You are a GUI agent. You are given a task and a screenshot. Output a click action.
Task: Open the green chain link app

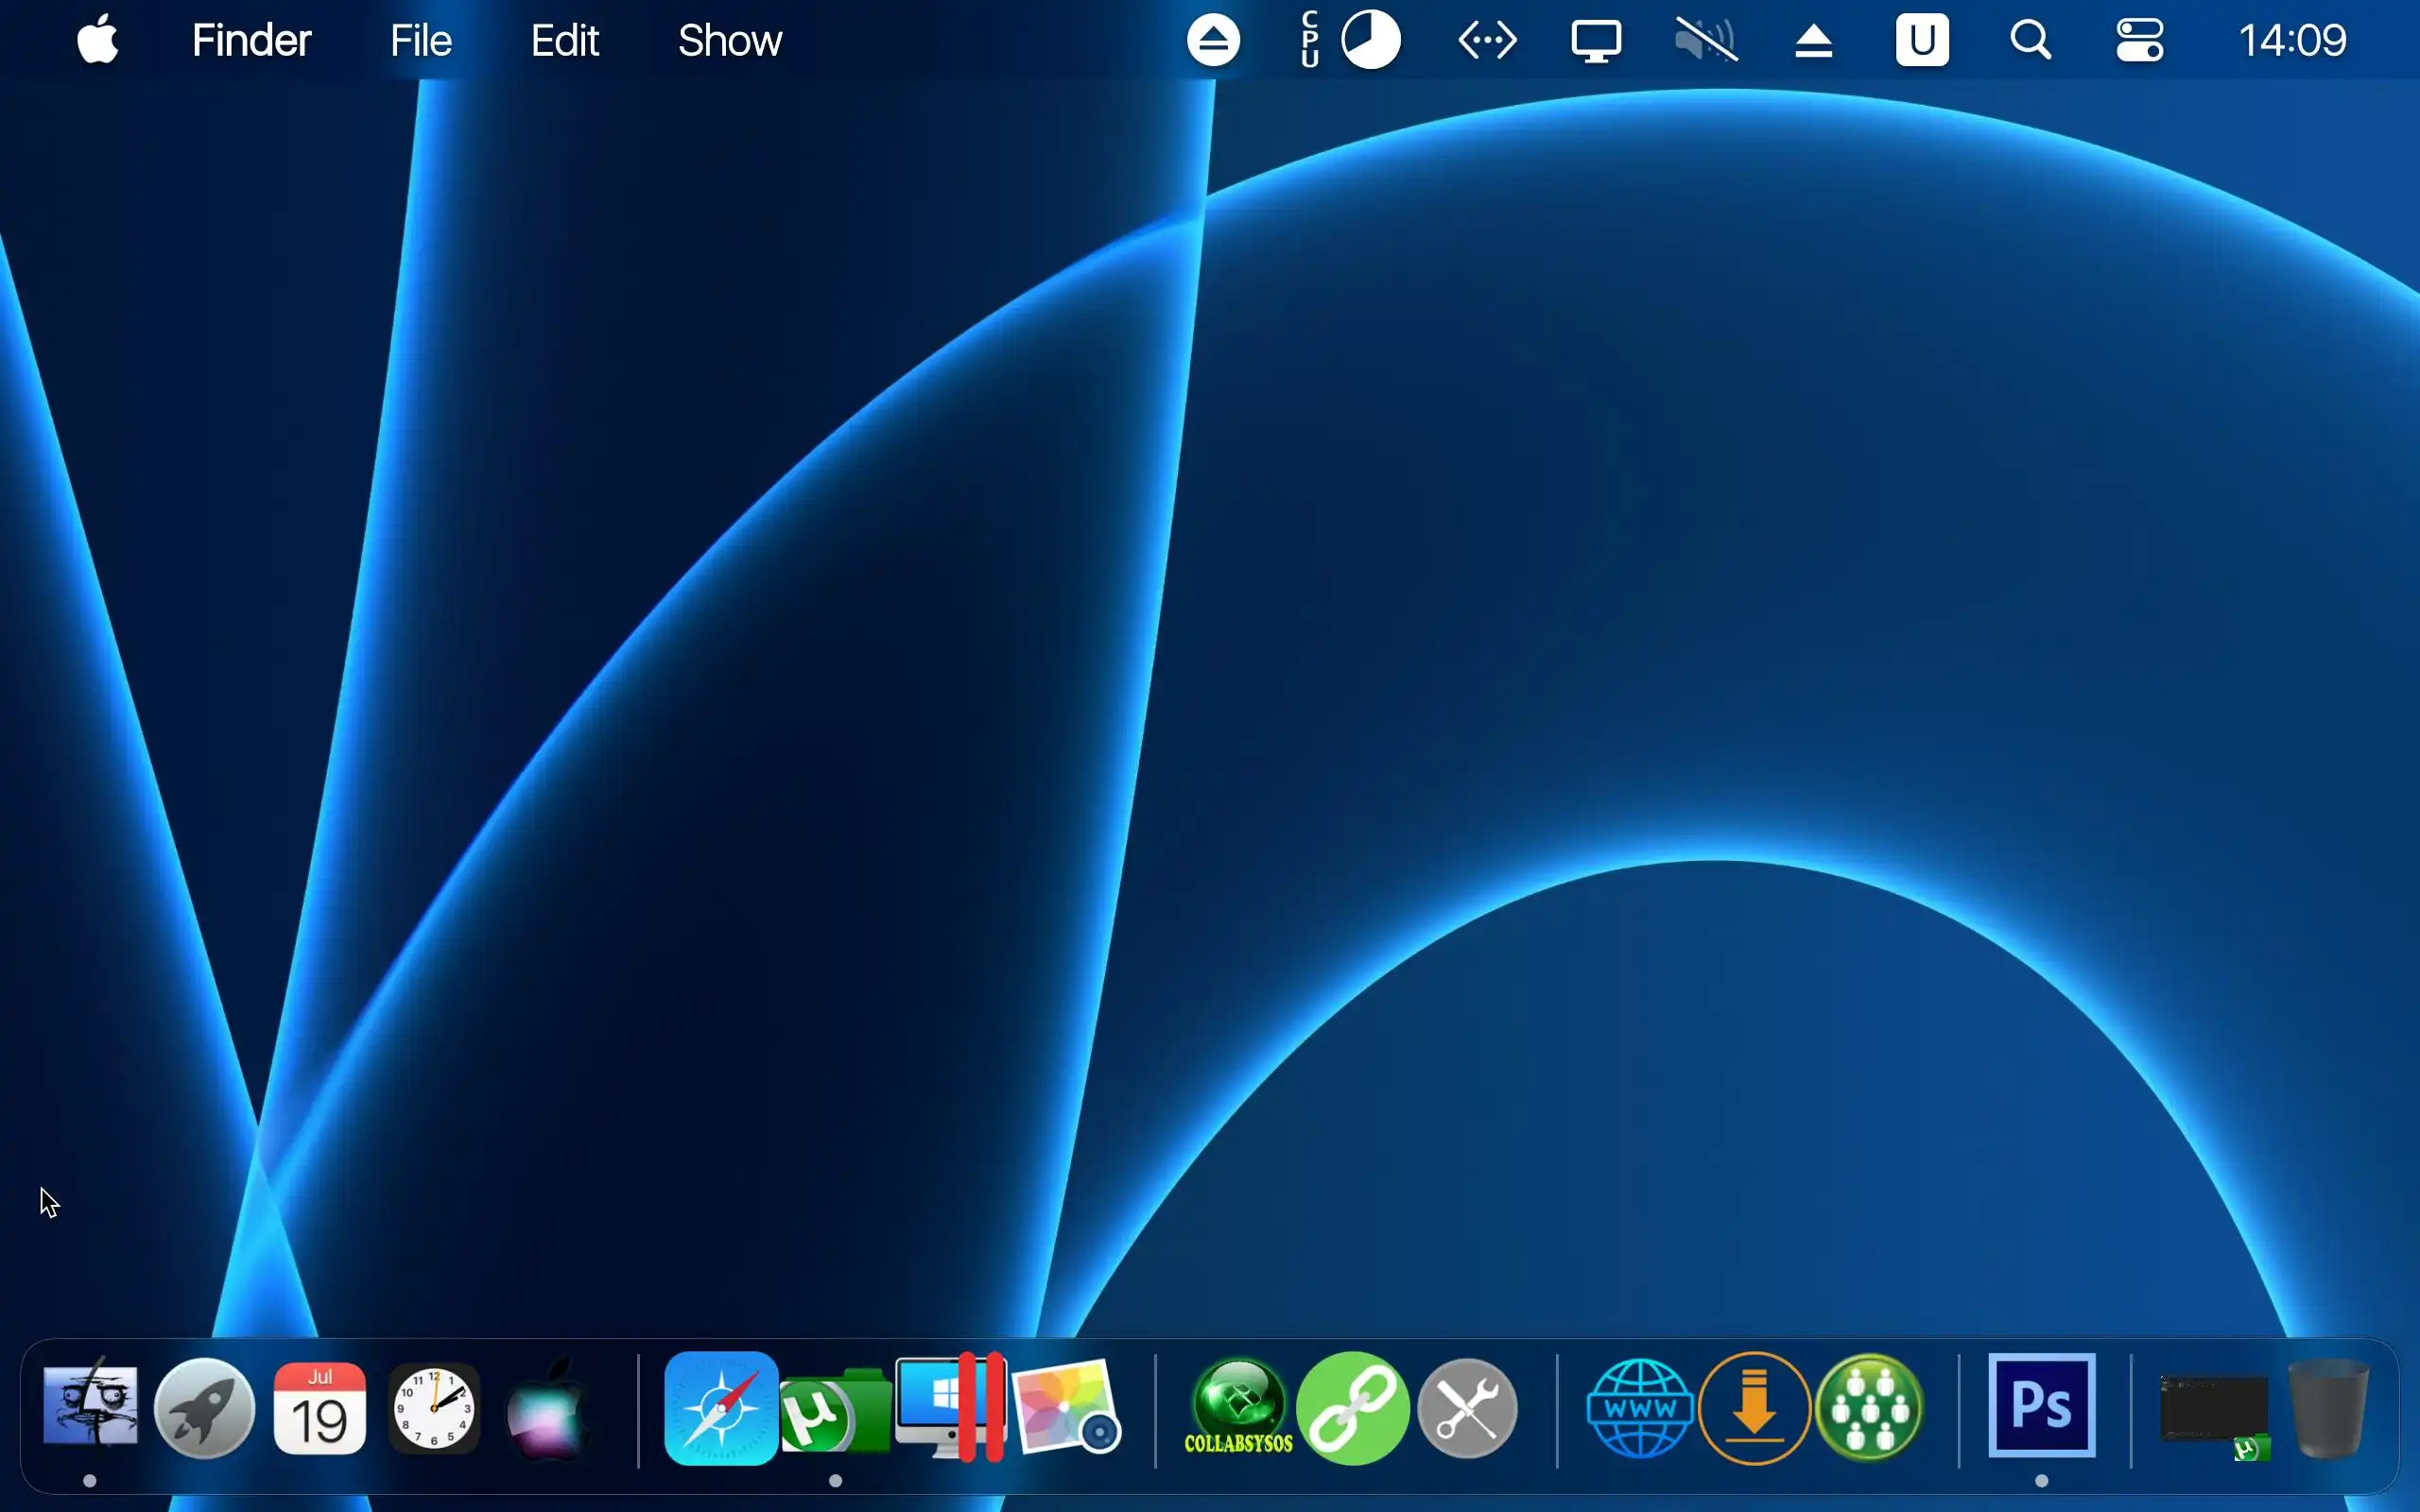point(1353,1408)
